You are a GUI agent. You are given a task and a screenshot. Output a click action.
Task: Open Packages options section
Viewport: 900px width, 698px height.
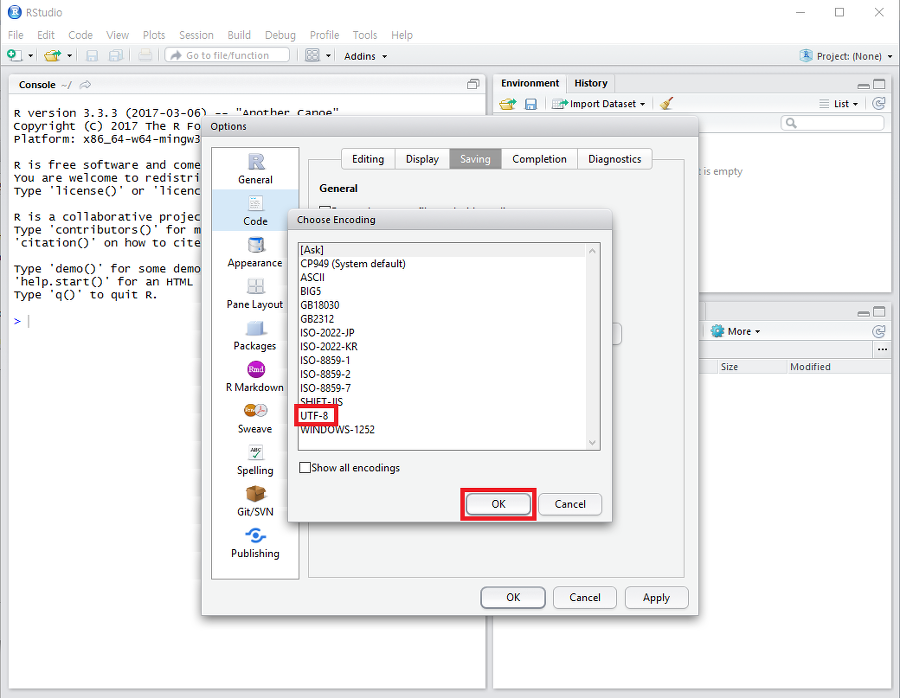point(255,336)
